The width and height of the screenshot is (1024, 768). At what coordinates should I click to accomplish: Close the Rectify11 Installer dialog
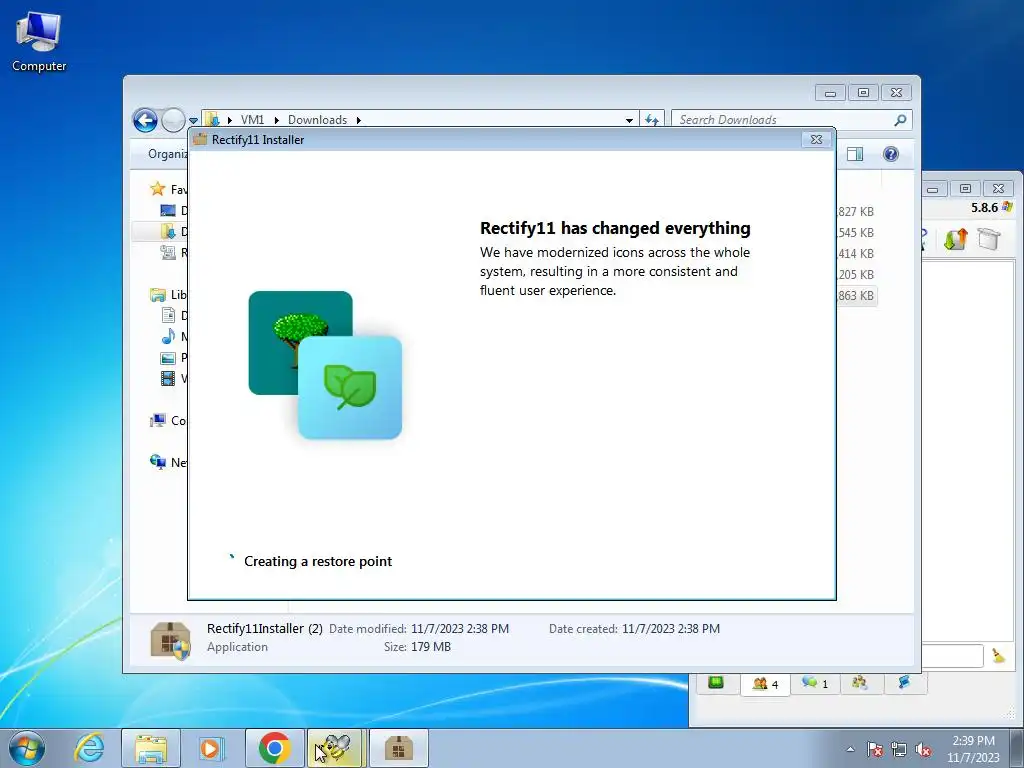pyautogui.click(x=816, y=139)
